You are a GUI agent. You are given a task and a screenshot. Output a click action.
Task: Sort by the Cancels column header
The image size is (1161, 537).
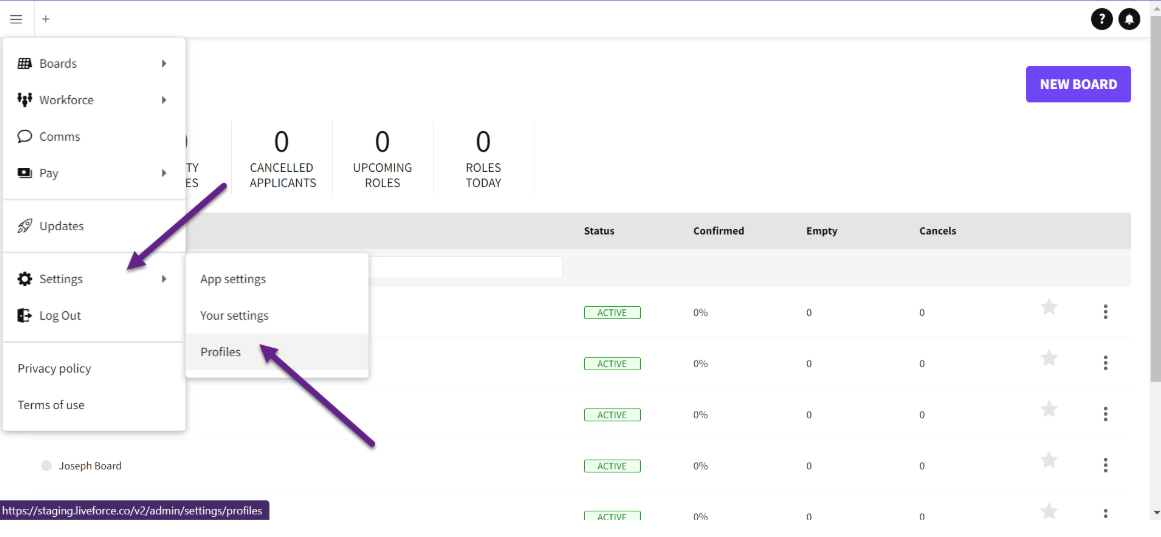tap(938, 231)
